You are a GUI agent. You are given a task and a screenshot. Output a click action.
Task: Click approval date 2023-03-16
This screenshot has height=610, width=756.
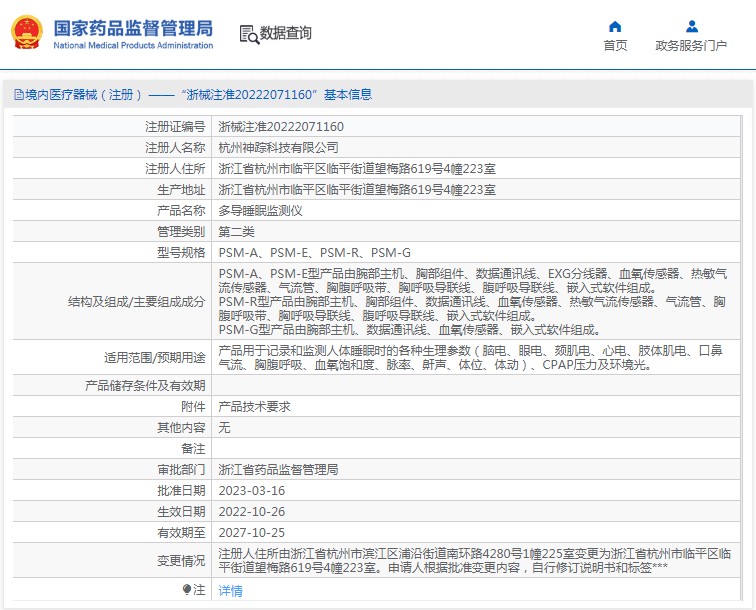[251, 491]
